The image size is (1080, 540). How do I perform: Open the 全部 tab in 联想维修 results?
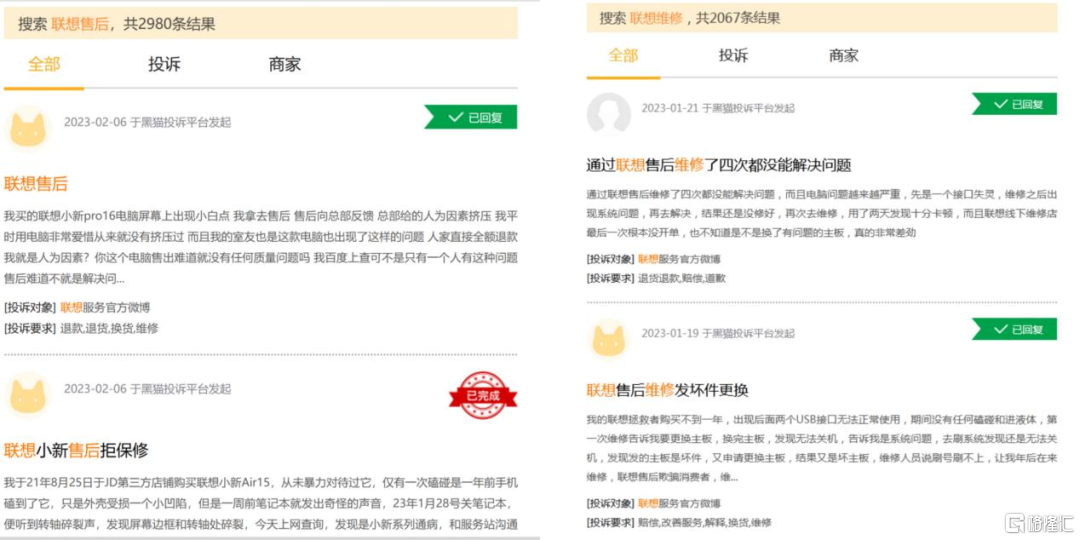pyautogui.click(x=623, y=55)
